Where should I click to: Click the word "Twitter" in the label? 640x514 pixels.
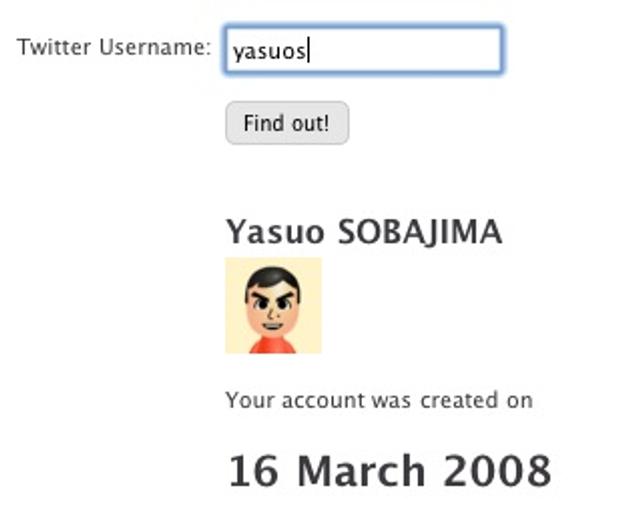coord(55,47)
